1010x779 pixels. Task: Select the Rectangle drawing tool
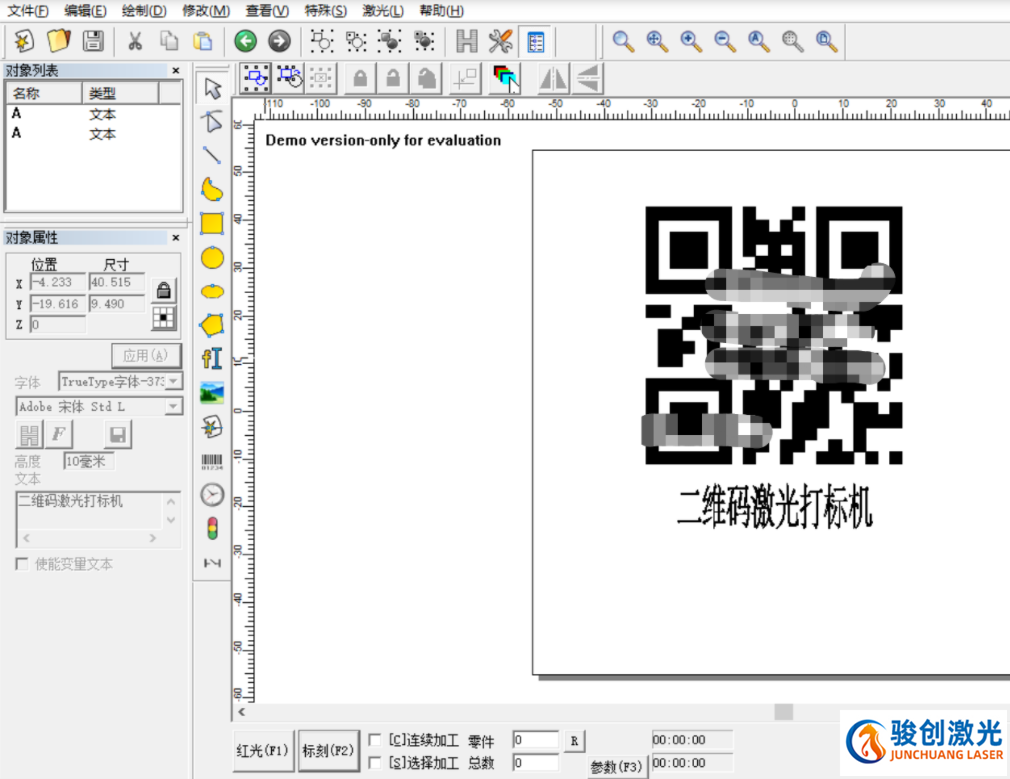(211, 224)
